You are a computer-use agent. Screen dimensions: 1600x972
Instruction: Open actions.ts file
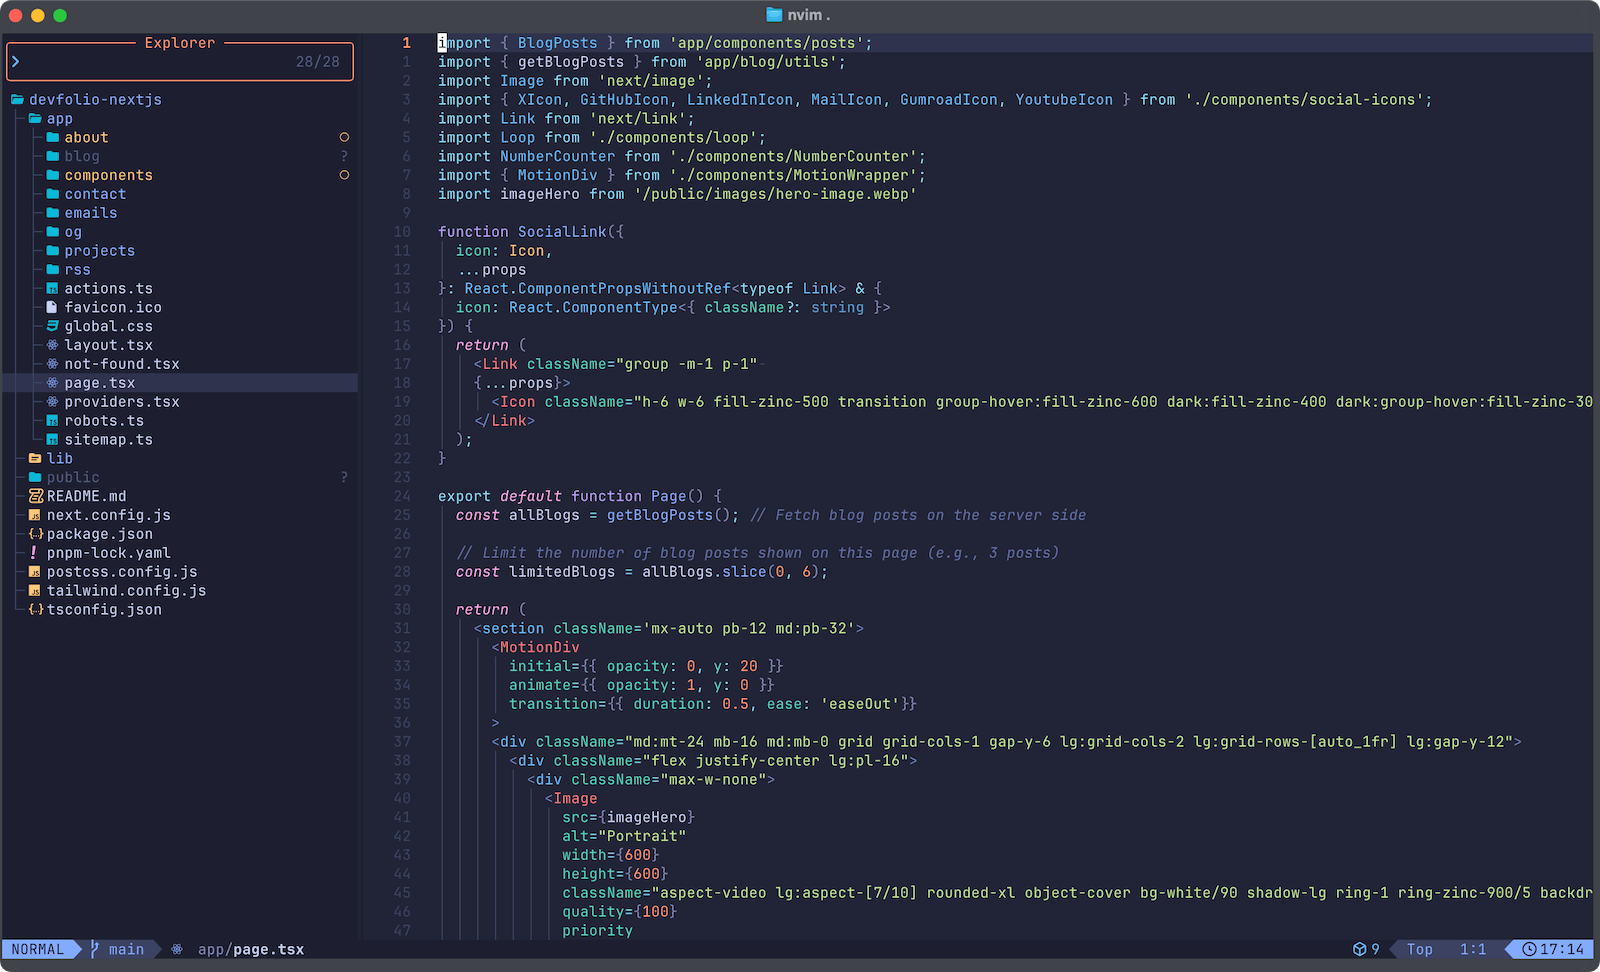(109, 289)
